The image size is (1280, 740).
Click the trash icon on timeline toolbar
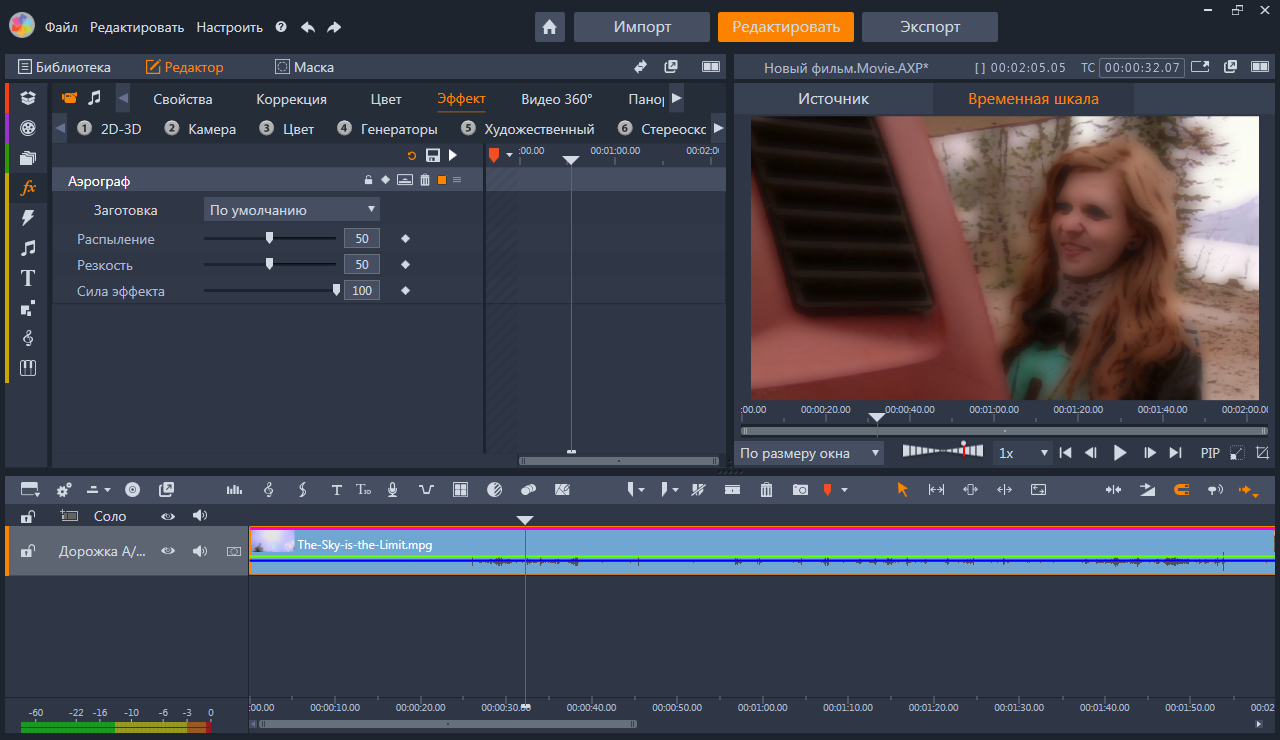pyautogui.click(x=766, y=489)
